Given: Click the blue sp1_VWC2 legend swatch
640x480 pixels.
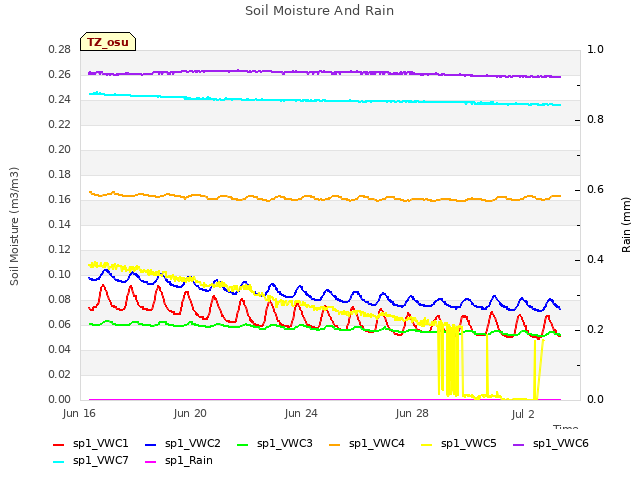Looking at the screenshot, I should (151, 444).
